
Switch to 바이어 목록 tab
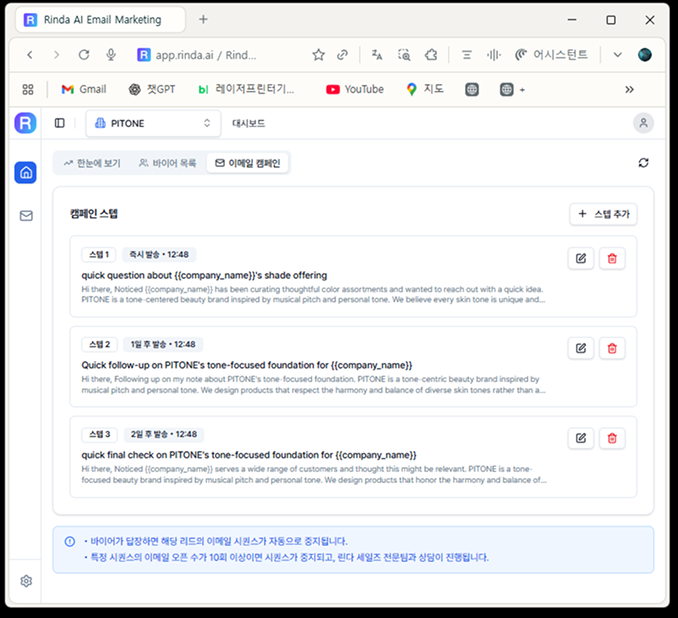(168, 163)
